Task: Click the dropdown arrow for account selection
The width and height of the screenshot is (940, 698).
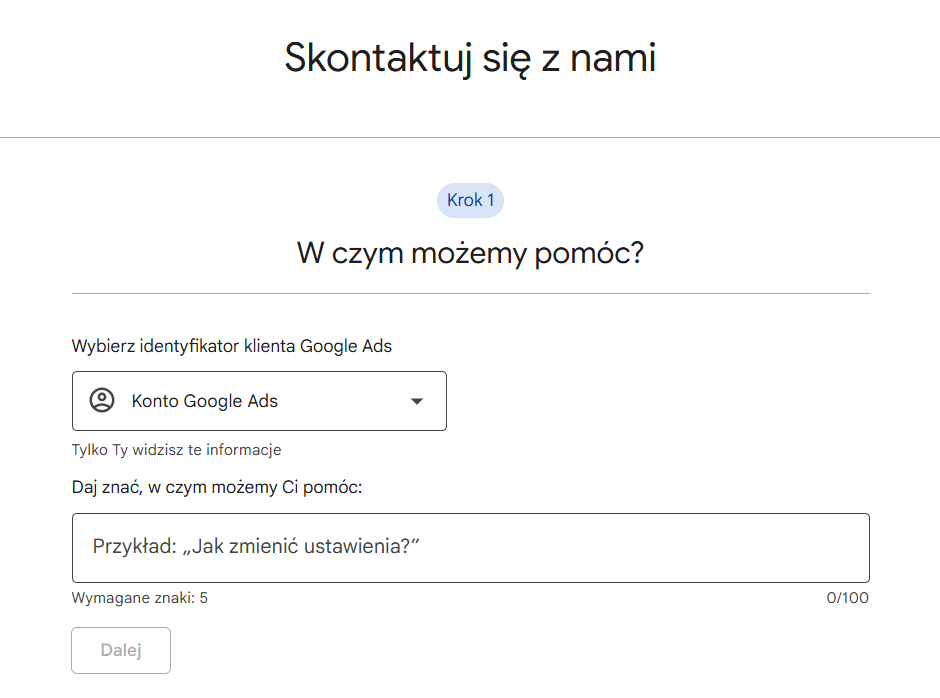Action: tap(417, 401)
